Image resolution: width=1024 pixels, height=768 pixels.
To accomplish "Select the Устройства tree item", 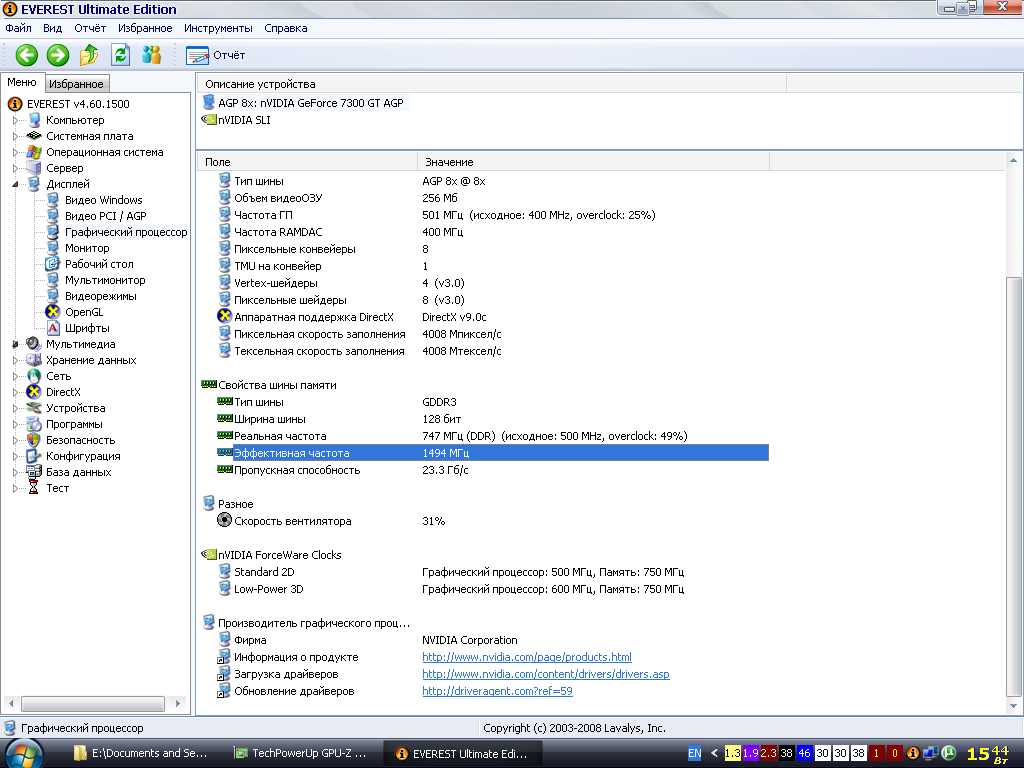I will tap(75, 408).
